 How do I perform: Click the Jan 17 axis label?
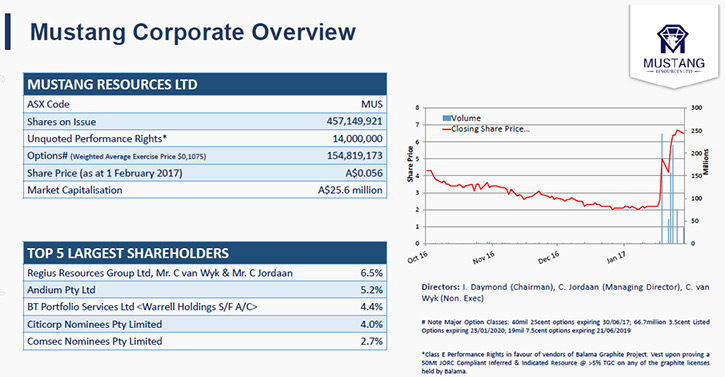point(616,258)
